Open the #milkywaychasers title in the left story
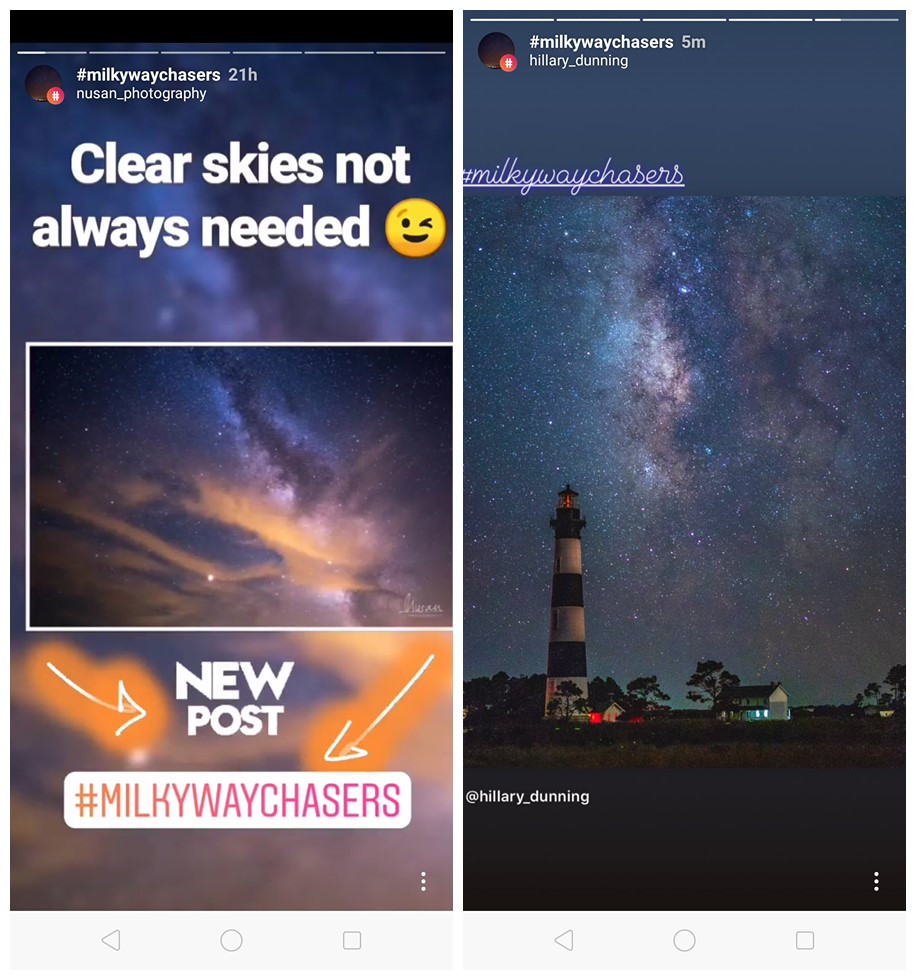 (x=148, y=75)
